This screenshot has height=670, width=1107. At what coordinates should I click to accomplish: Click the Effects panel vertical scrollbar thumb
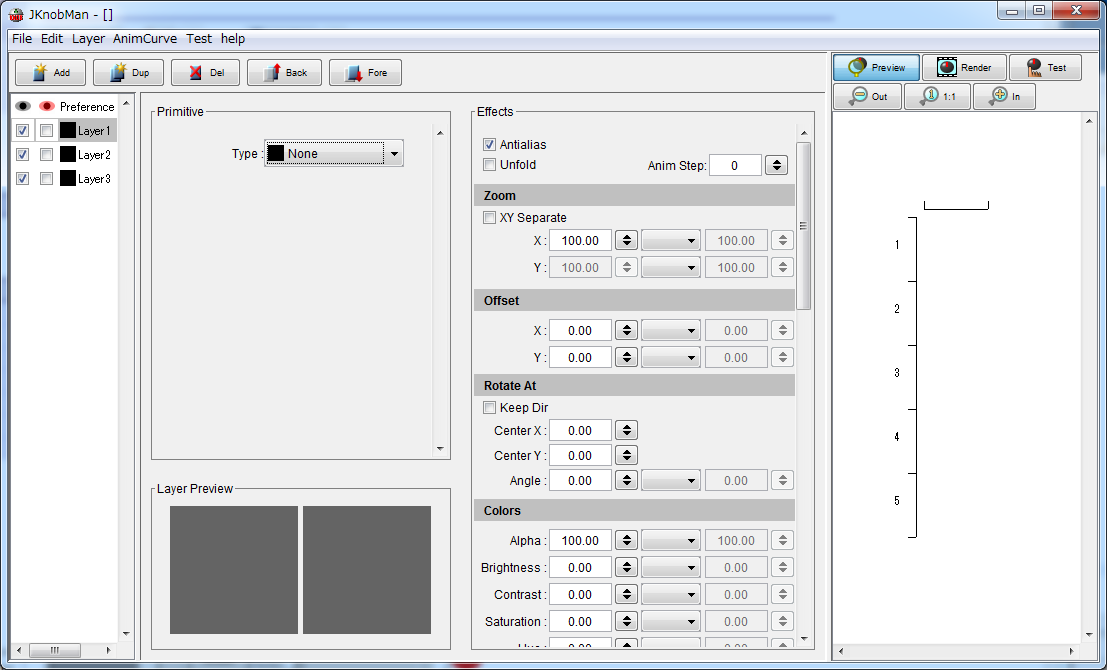click(803, 226)
